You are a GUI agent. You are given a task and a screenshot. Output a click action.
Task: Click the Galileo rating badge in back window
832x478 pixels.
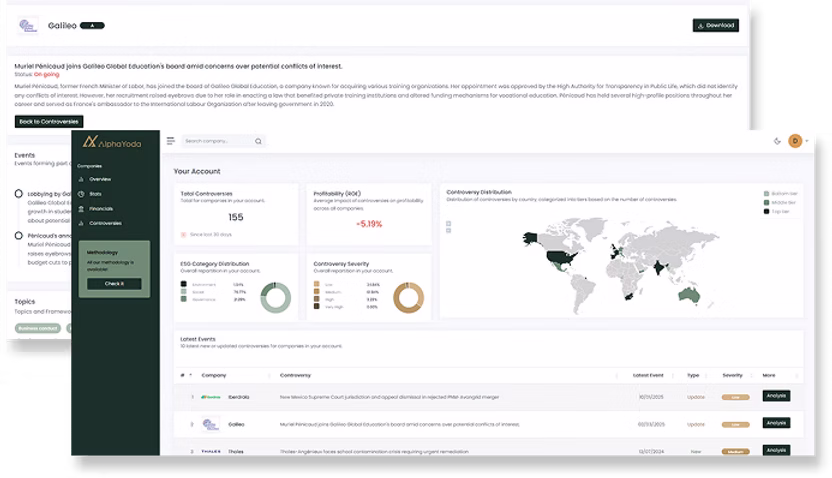[x=92, y=25]
